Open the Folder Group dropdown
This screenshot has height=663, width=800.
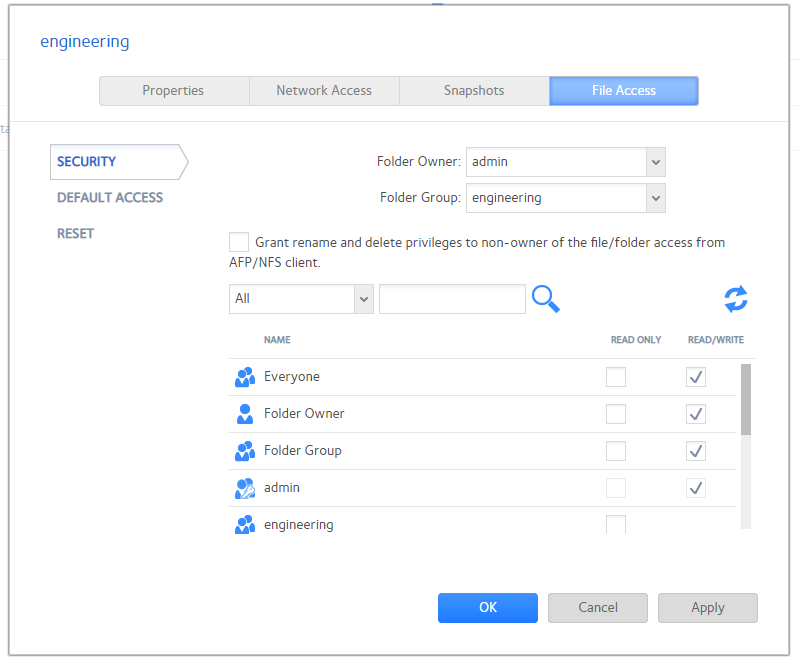pyautogui.click(x=655, y=198)
